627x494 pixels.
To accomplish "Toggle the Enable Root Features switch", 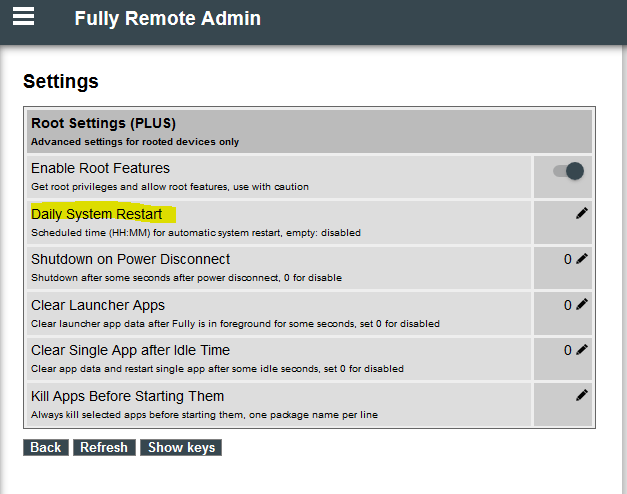I will pyautogui.click(x=568, y=171).
